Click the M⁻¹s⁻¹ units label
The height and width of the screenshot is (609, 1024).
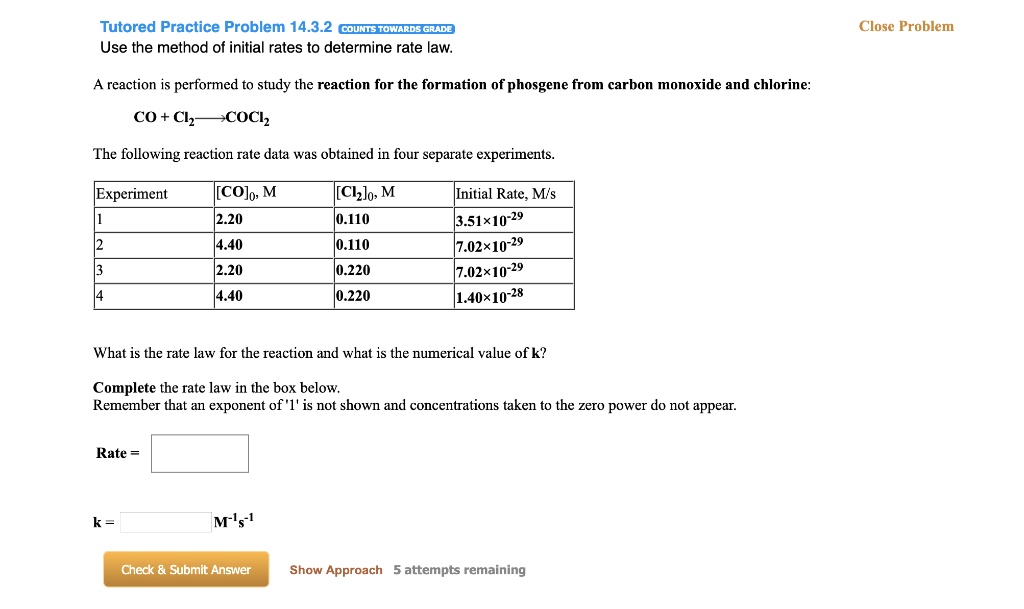[x=235, y=521]
